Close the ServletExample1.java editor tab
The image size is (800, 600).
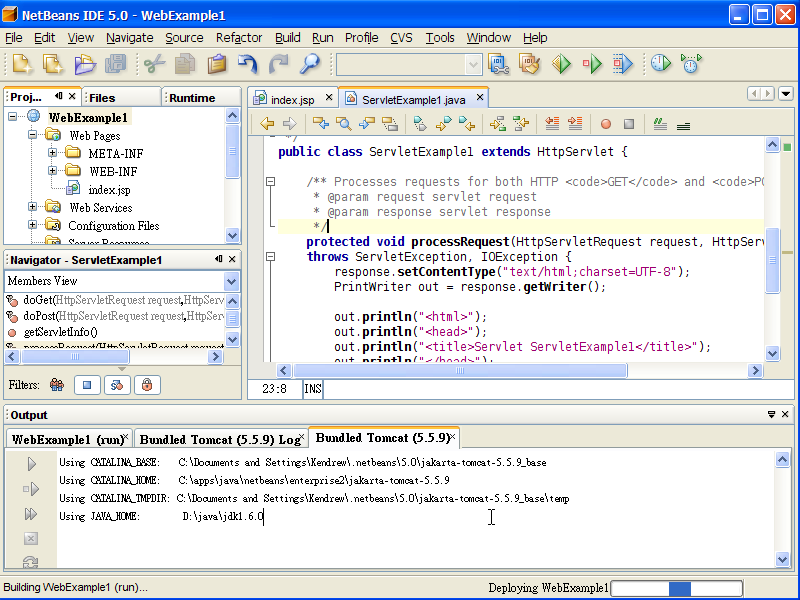click(480, 97)
